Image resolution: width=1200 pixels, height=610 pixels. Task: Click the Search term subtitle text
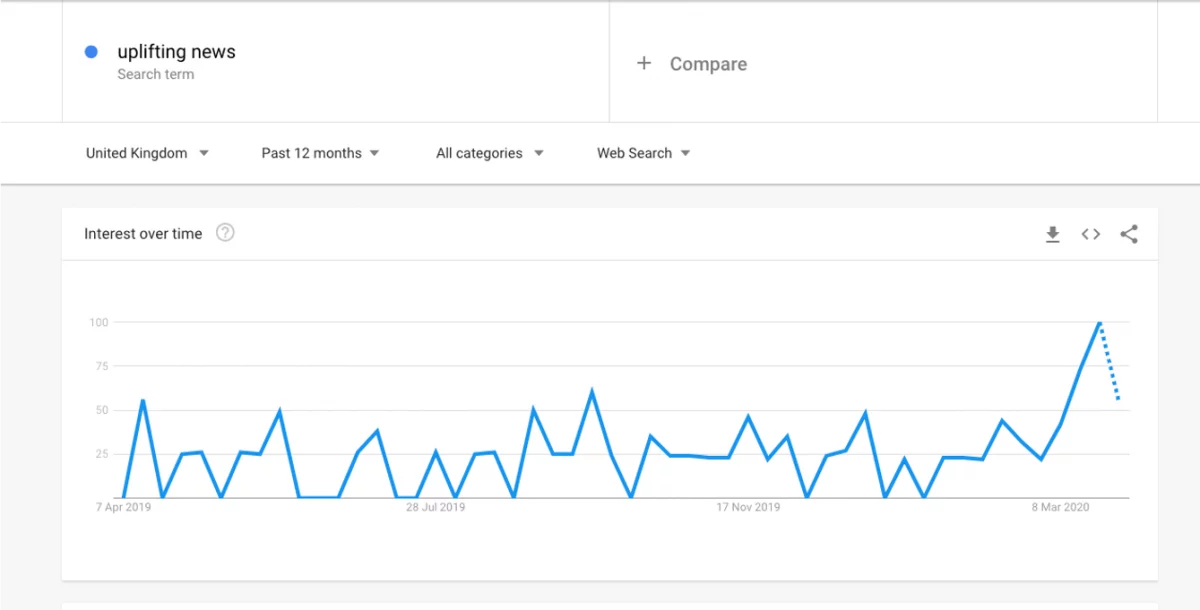155,74
